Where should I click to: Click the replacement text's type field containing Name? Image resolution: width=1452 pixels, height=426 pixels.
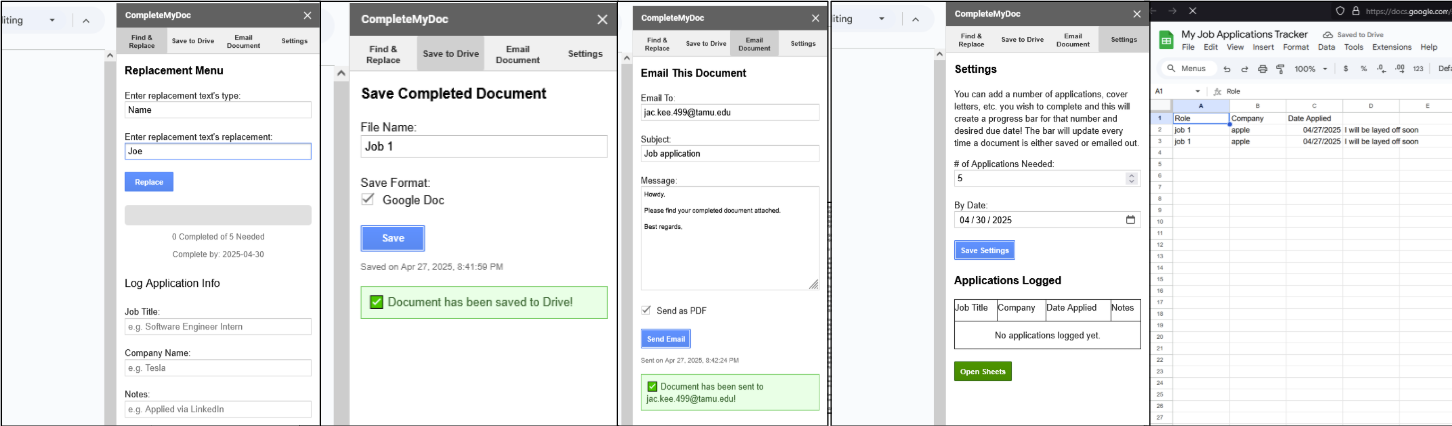tap(218, 110)
